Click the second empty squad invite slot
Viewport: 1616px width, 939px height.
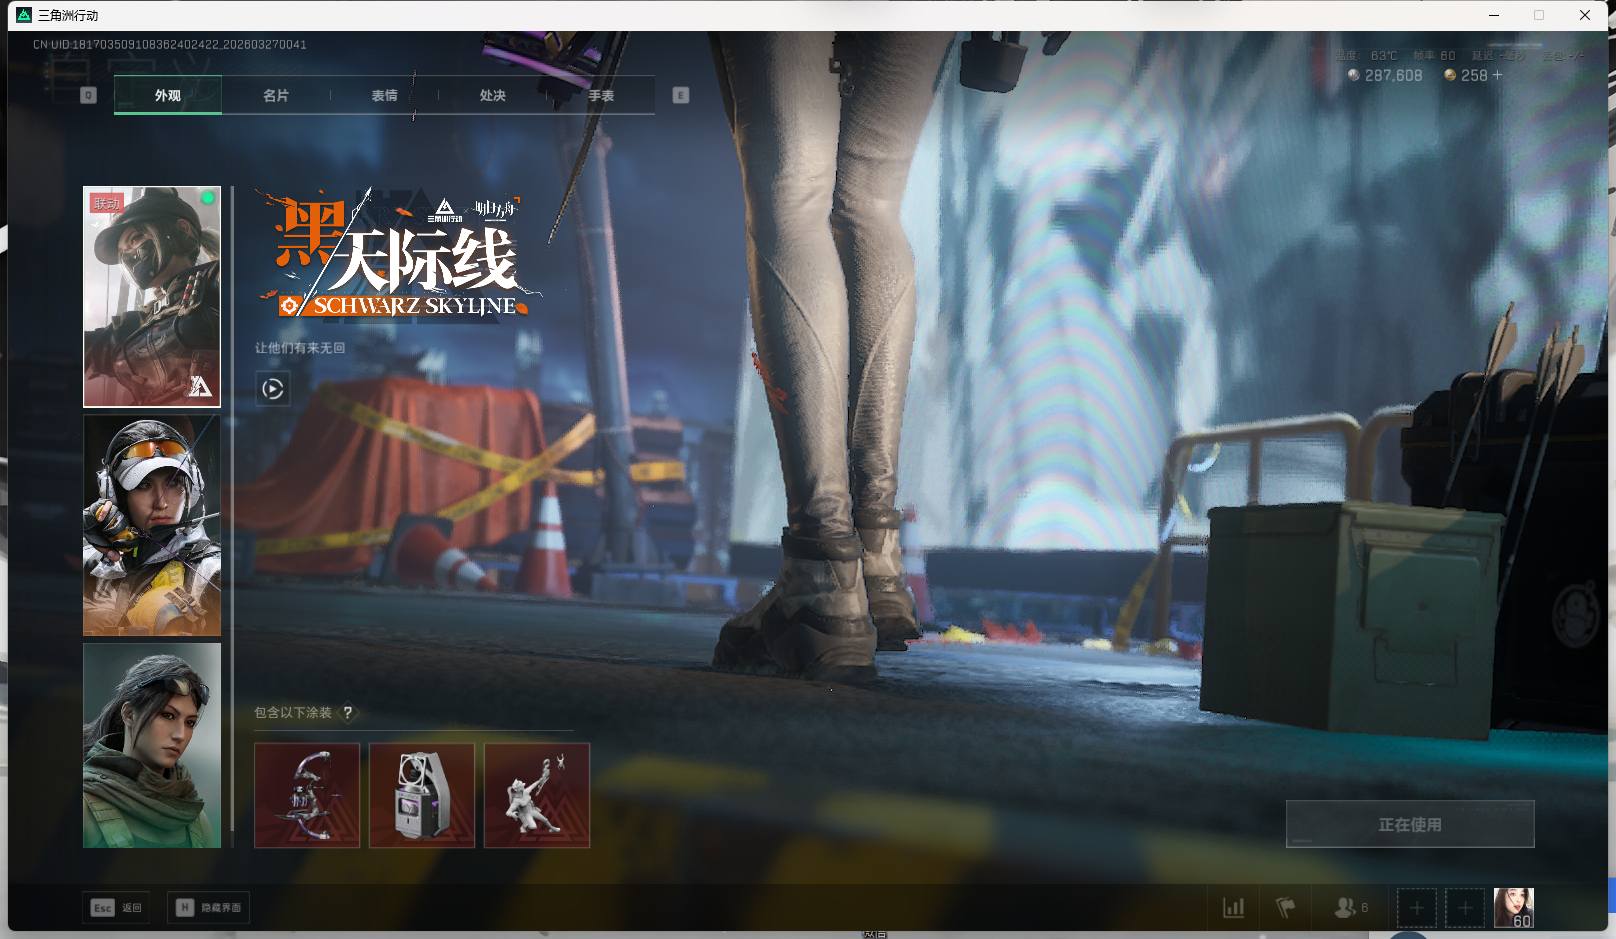pos(1465,908)
